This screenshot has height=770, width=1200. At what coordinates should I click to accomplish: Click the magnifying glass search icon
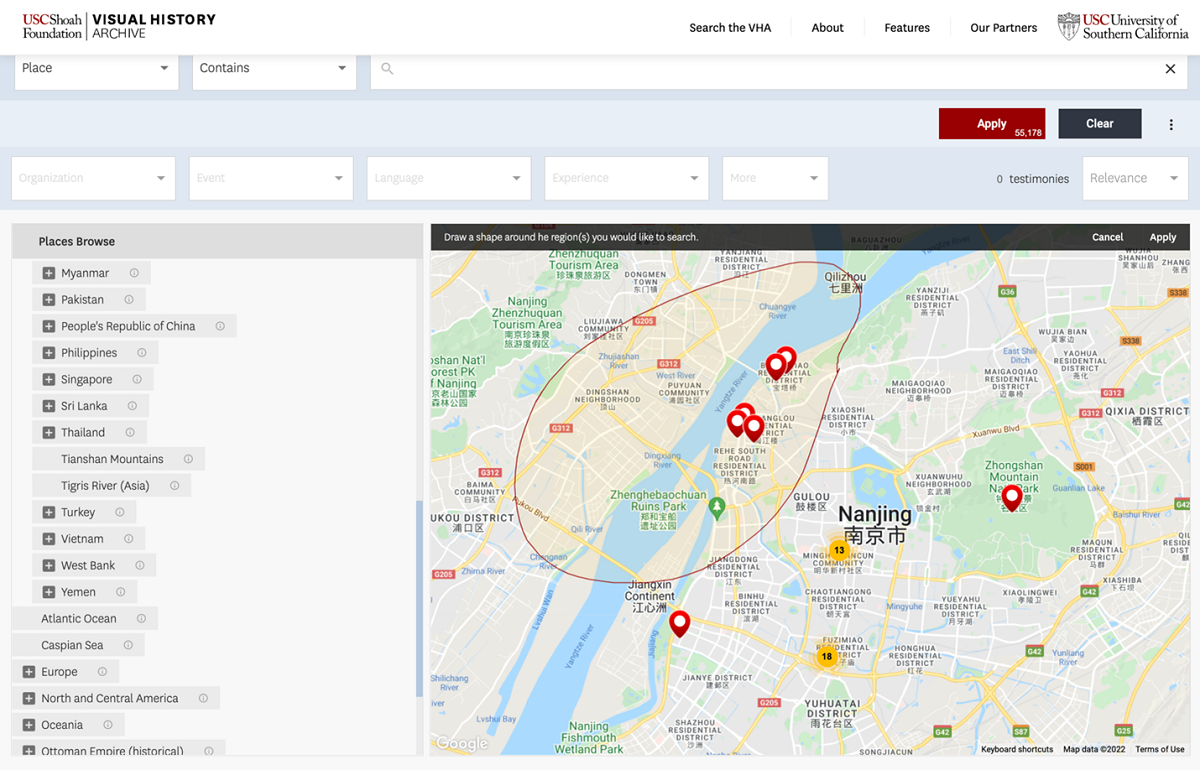click(386, 68)
